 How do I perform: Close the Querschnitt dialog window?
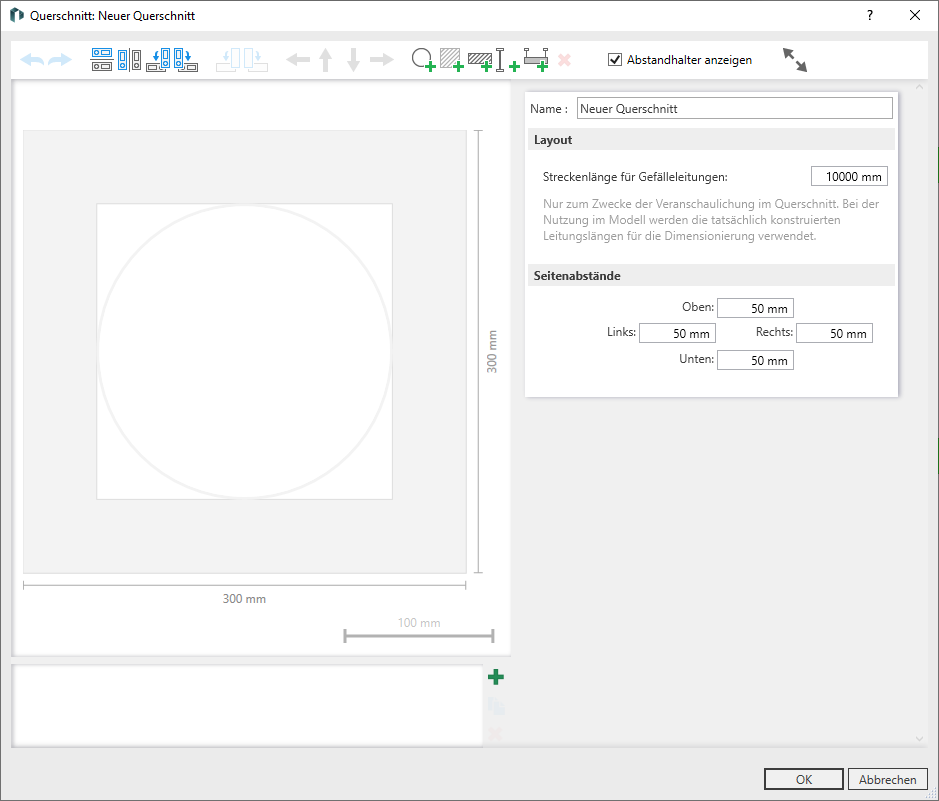915,15
